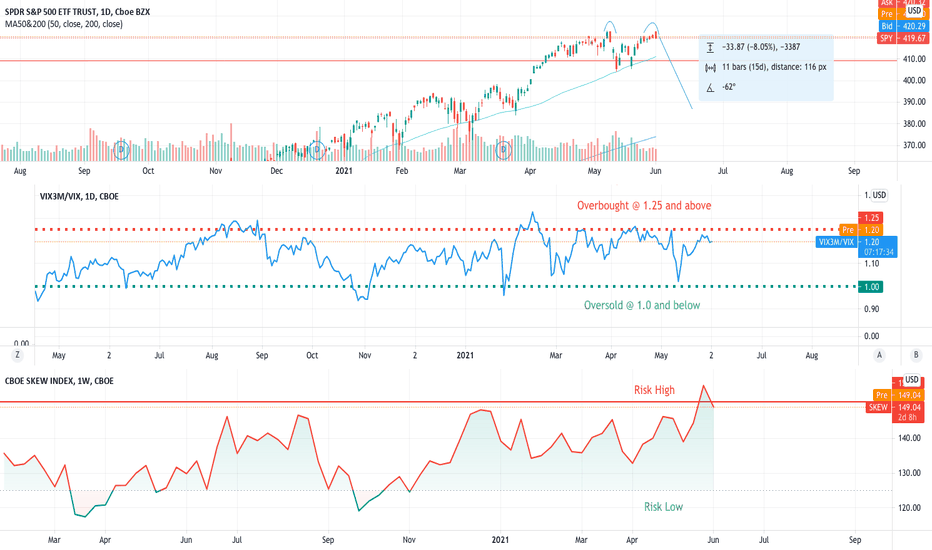Select the VIX3M/VIX, 1D, CBOE pane title
932x550 pixels.
coord(79,196)
